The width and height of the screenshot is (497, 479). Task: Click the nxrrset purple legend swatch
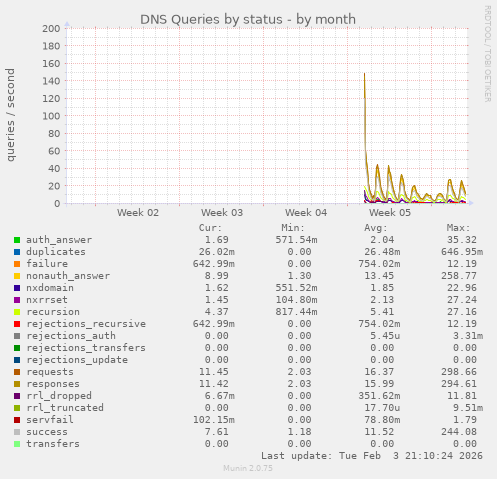pyautogui.click(x=17, y=300)
